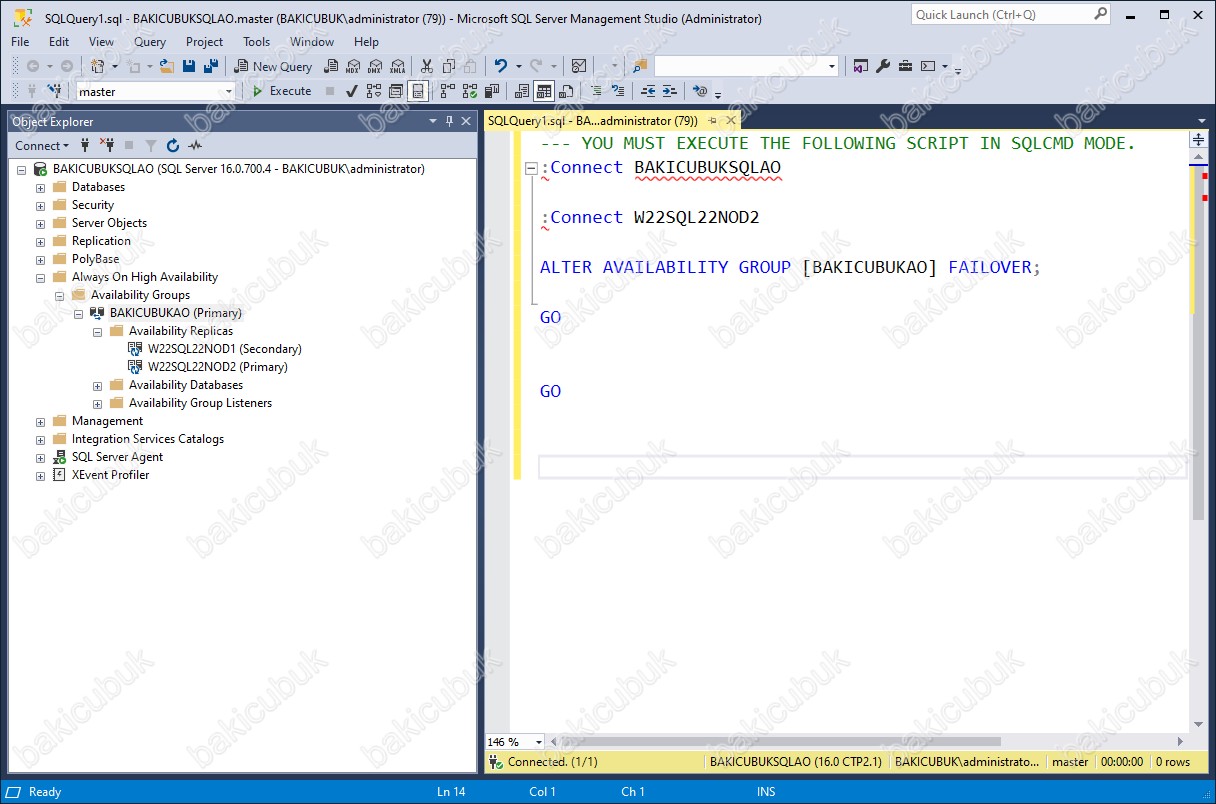Screen dimensions: 1216x804
Task: Click the Open File folder icon
Action: pyautogui.click(x=167, y=66)
